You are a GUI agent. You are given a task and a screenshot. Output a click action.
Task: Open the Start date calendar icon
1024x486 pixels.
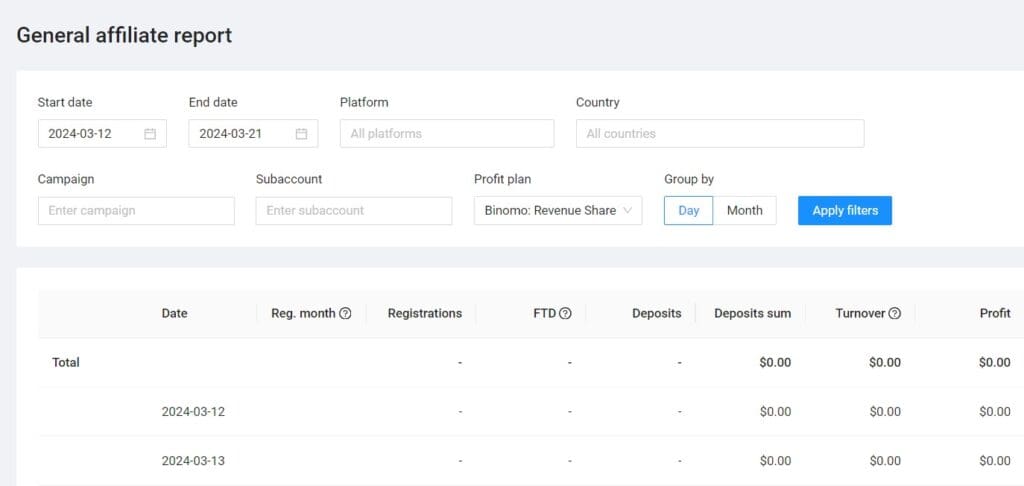[150, 134]
